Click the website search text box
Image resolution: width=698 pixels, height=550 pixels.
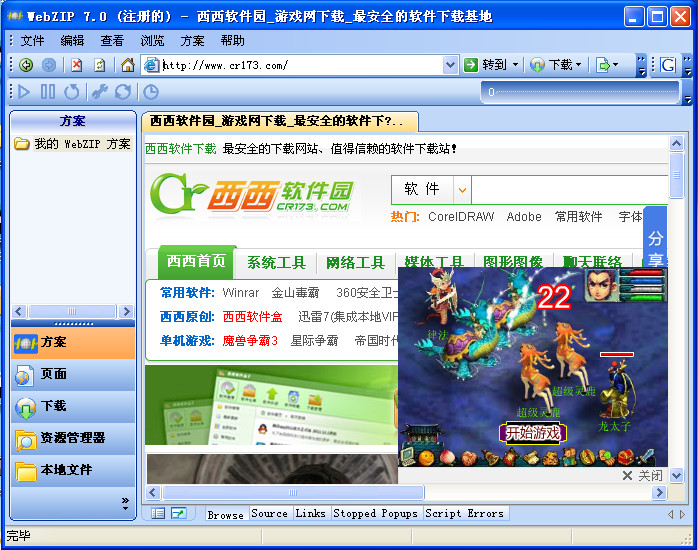pos(570,190)
